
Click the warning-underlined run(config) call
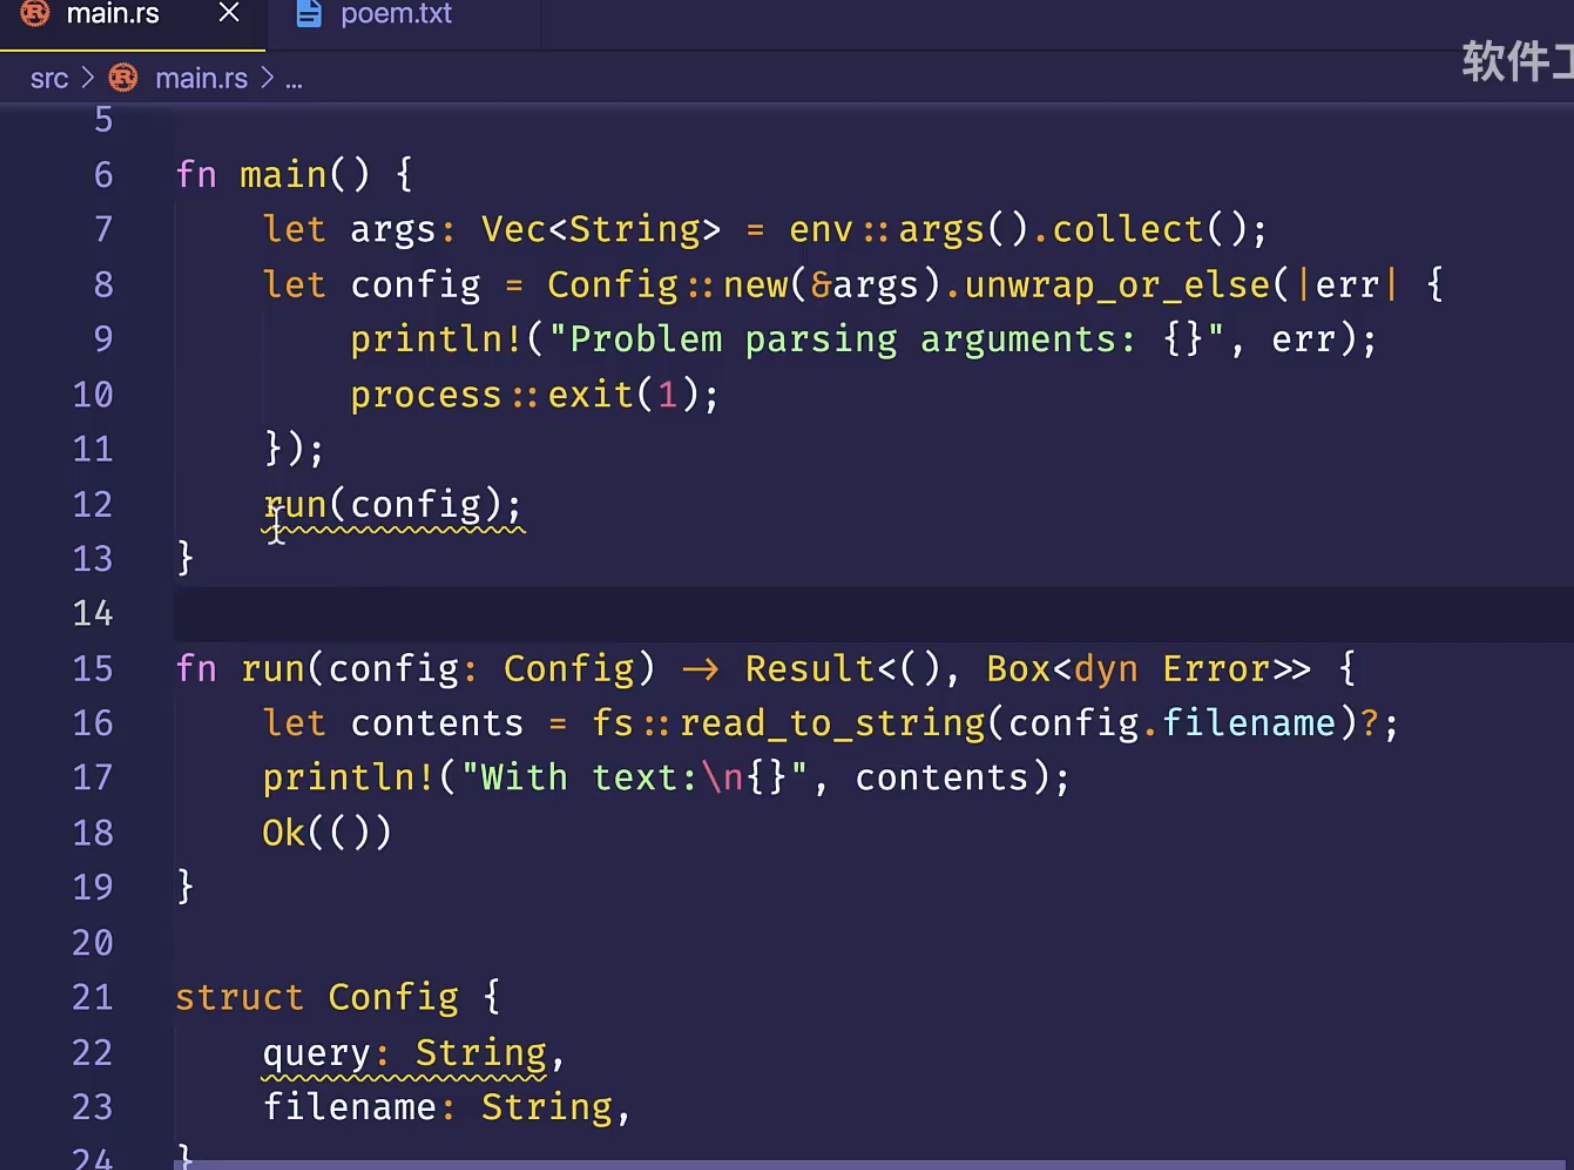(392, 505)
